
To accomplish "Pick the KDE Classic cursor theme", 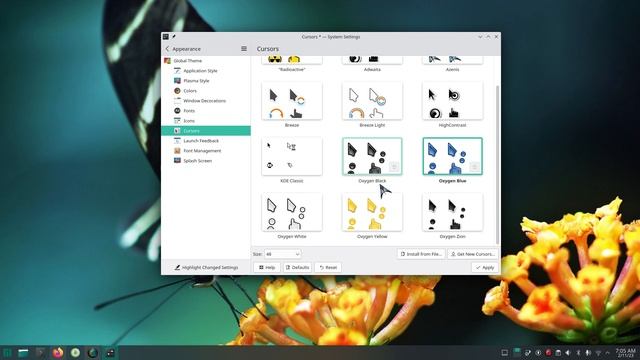I will (x=292, y=156).
